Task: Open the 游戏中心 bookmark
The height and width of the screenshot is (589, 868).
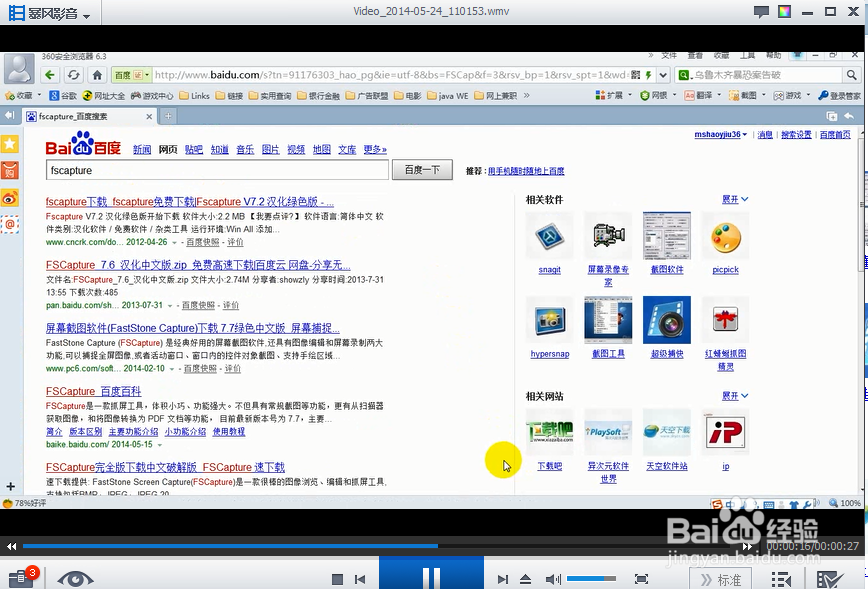Action: click(x=152, y=96)
